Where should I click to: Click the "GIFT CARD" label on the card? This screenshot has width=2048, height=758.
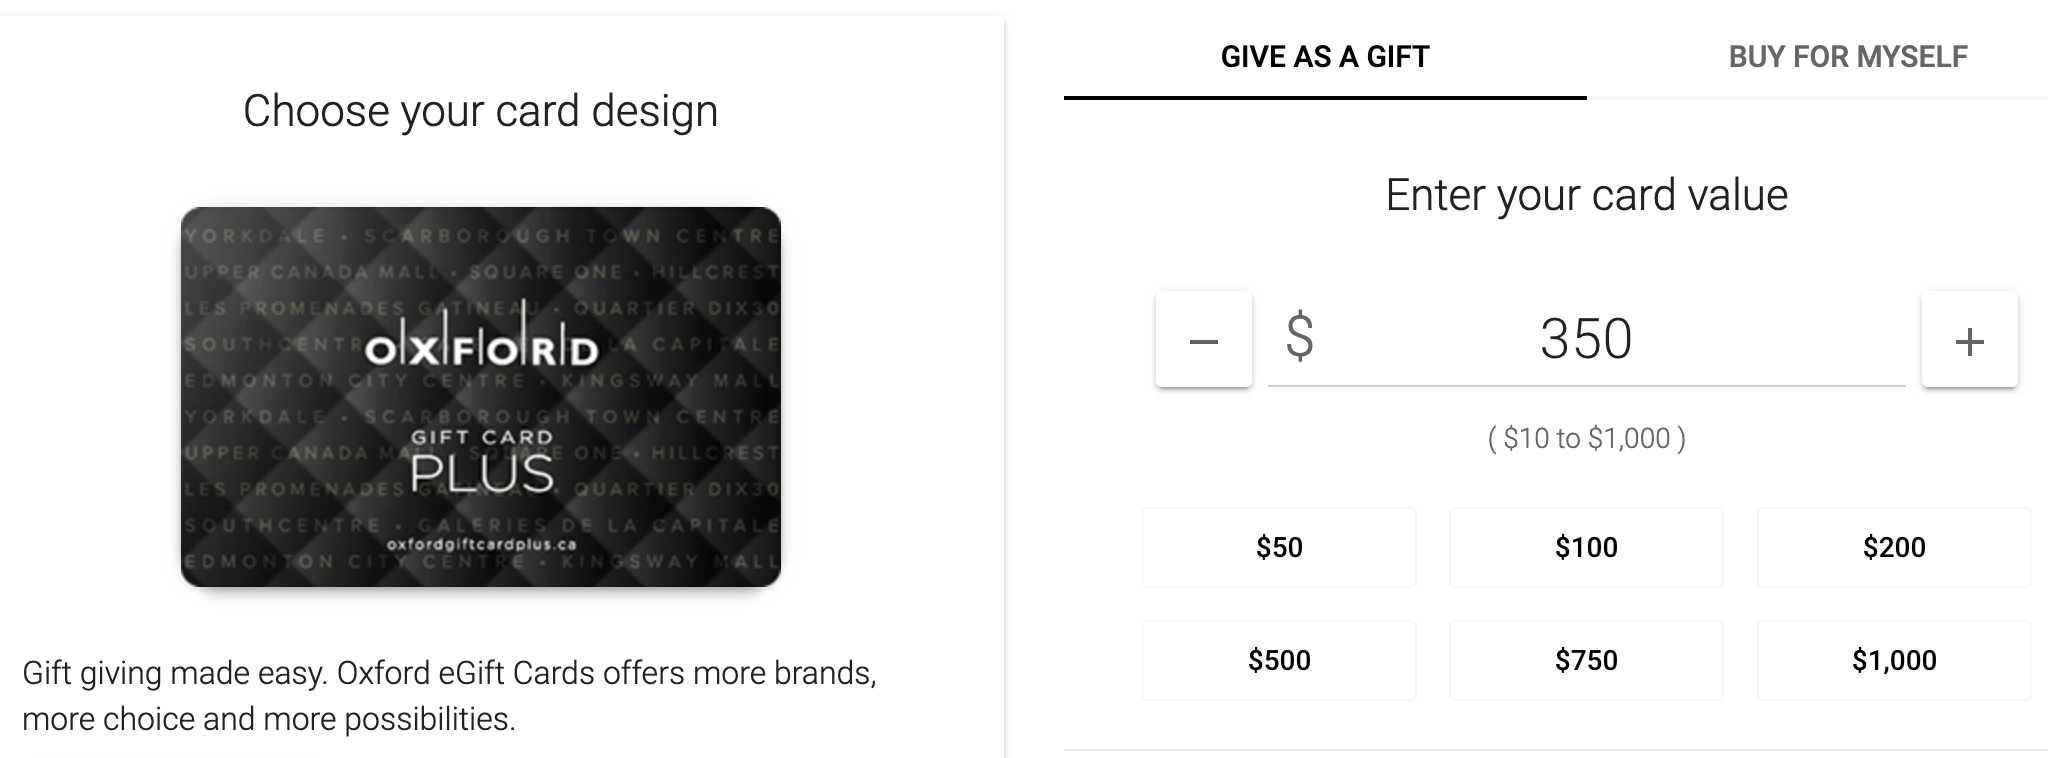click(x=481, y=437)
